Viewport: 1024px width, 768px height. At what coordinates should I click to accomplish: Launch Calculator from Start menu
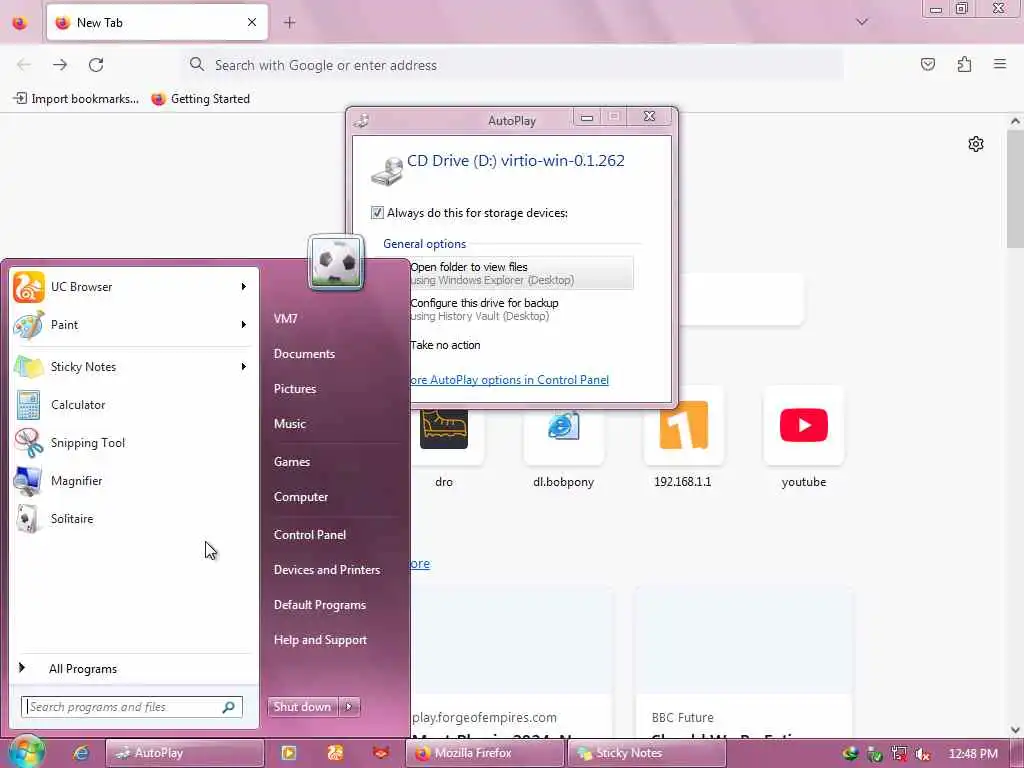[134, 404]
